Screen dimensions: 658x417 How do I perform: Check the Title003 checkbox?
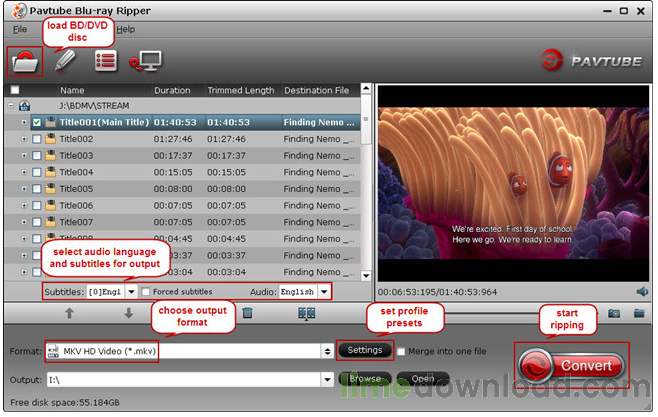pos(37,156)
